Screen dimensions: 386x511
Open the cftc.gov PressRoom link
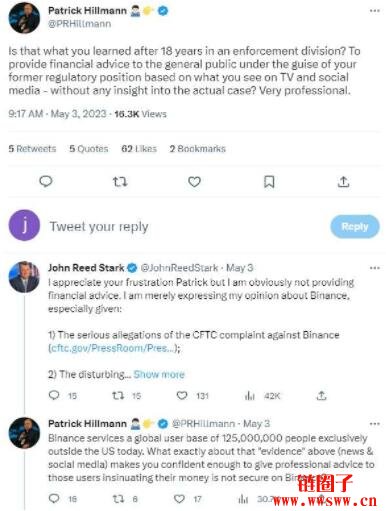pyautogui.click(x=113, y=348)
